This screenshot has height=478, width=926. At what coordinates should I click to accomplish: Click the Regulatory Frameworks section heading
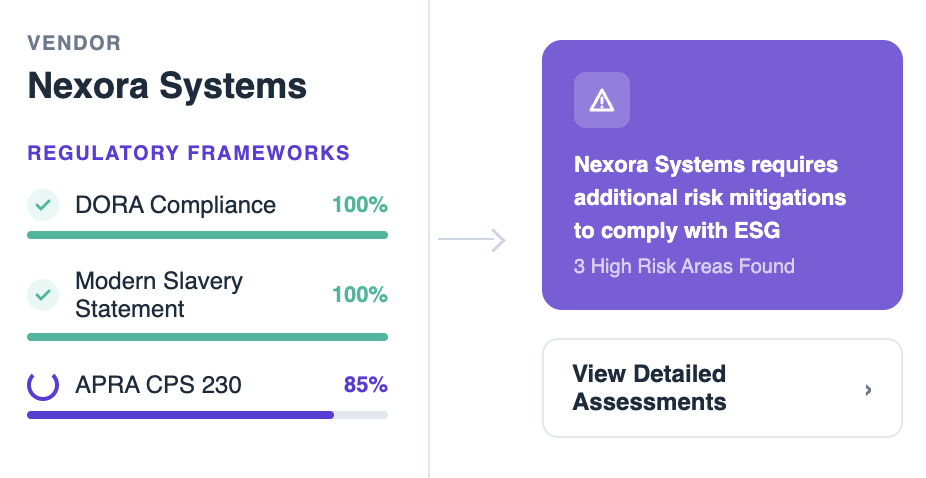coord(188,153)
